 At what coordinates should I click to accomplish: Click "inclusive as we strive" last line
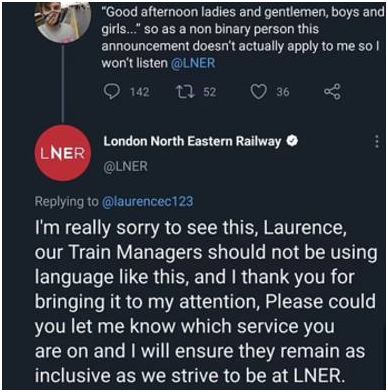coord(188,375)
